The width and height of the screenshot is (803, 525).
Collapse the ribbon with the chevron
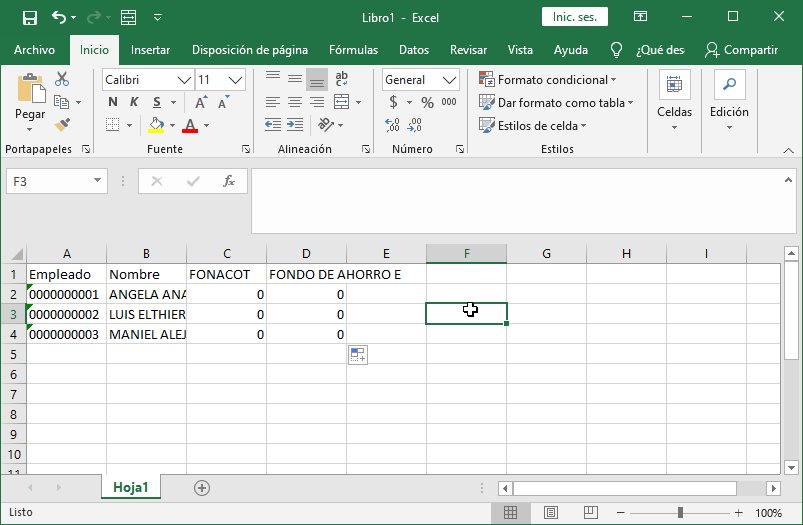[789, 150]
